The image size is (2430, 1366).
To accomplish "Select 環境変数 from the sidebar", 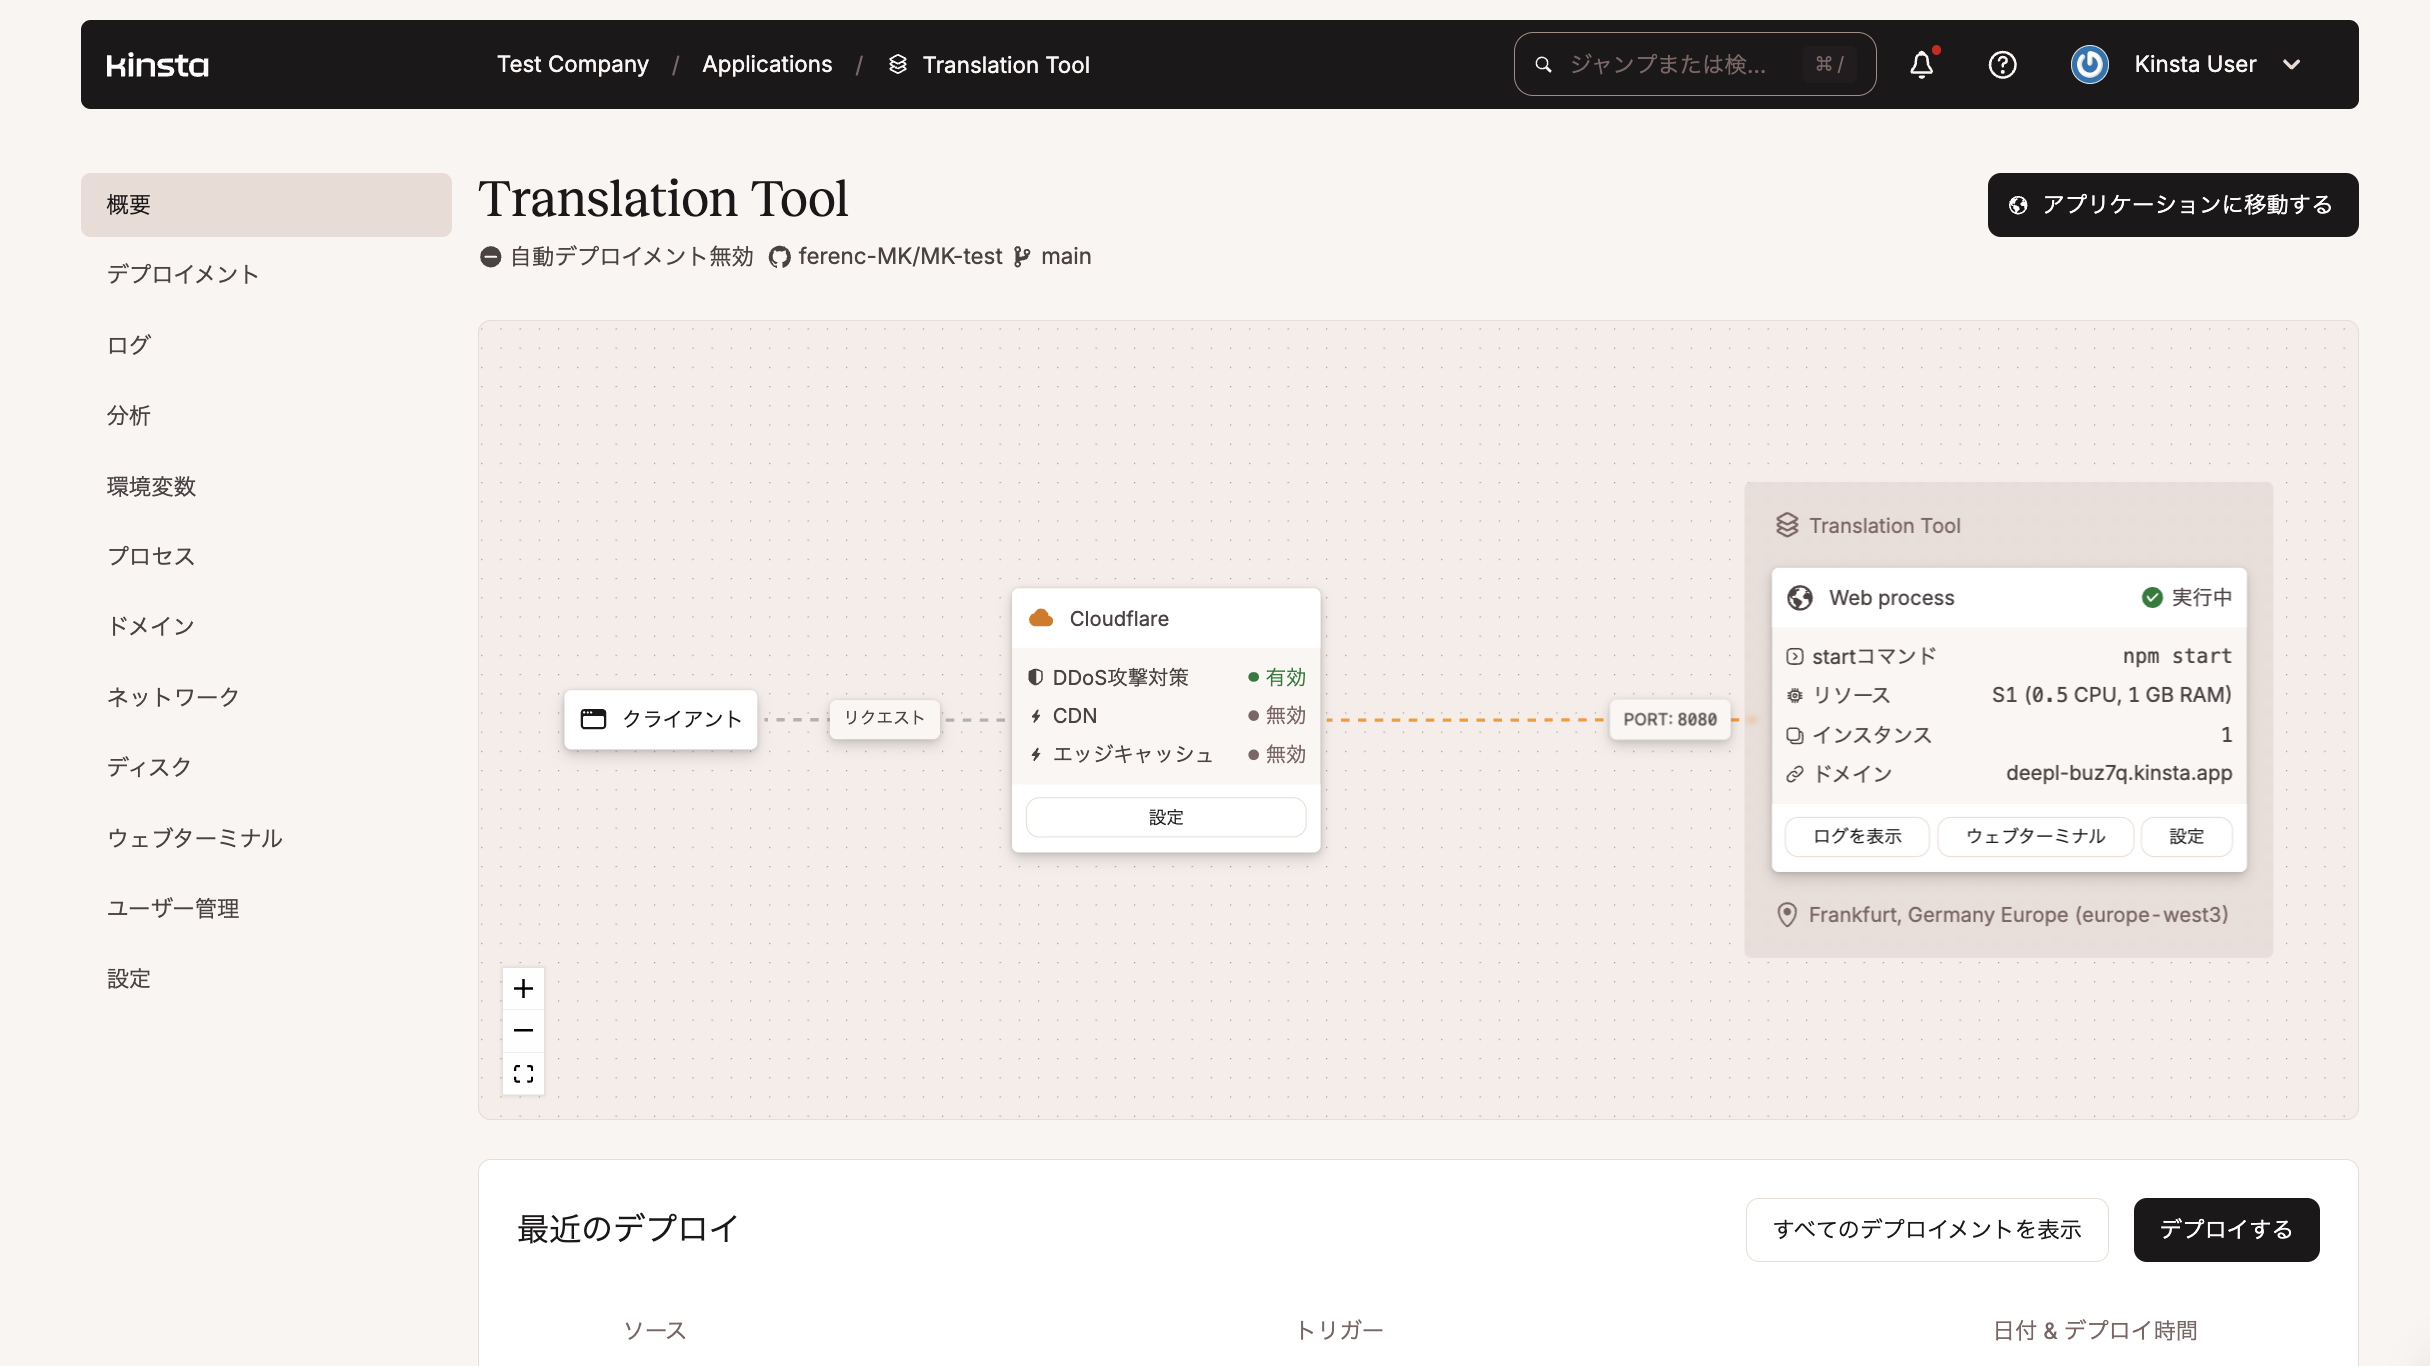I will pos(151,486).
